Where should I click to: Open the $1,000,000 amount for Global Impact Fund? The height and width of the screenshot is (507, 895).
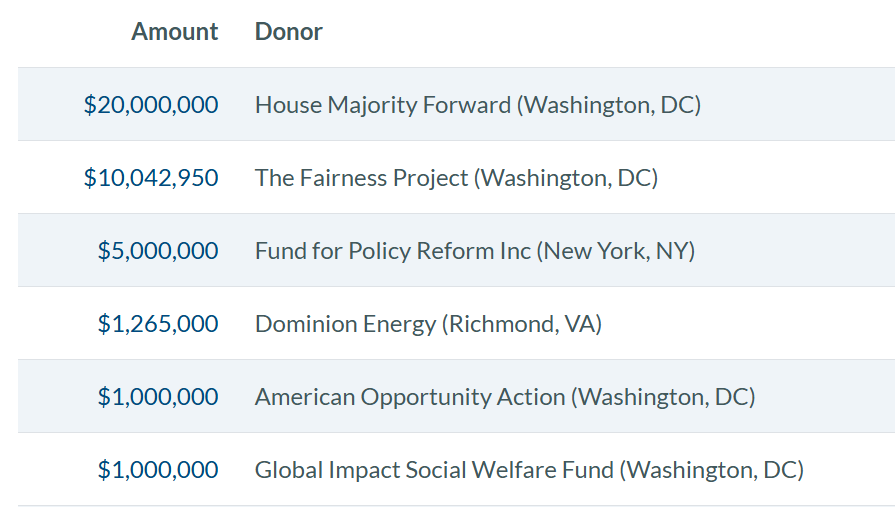158,470
